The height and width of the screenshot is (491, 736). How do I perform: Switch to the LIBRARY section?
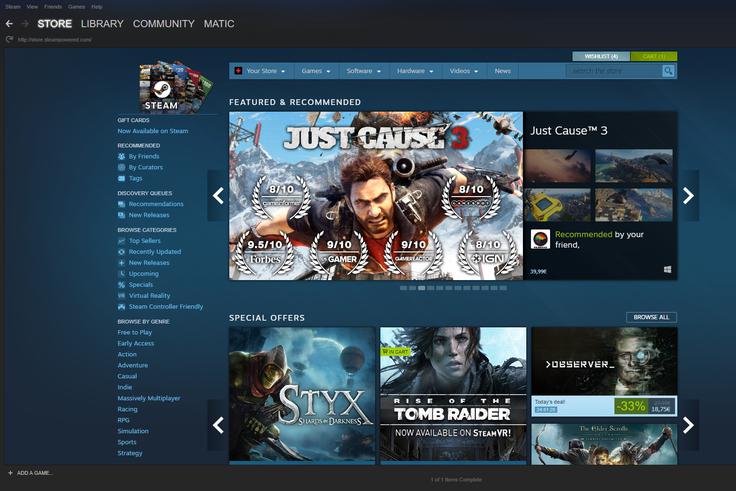[102, 23]
